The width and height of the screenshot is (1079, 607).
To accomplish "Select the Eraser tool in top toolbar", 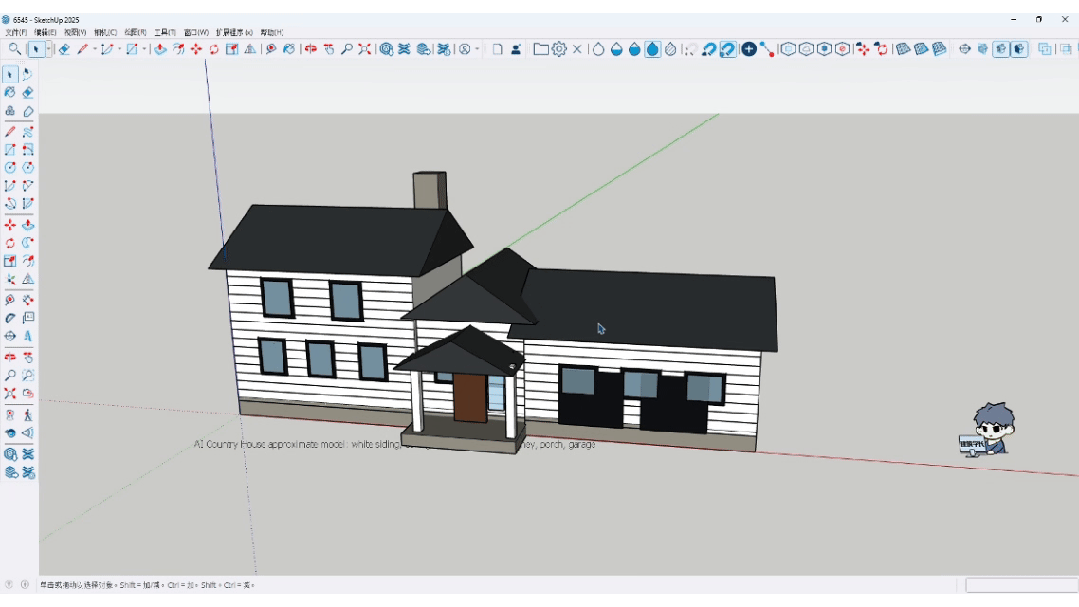I will [64, 50].
